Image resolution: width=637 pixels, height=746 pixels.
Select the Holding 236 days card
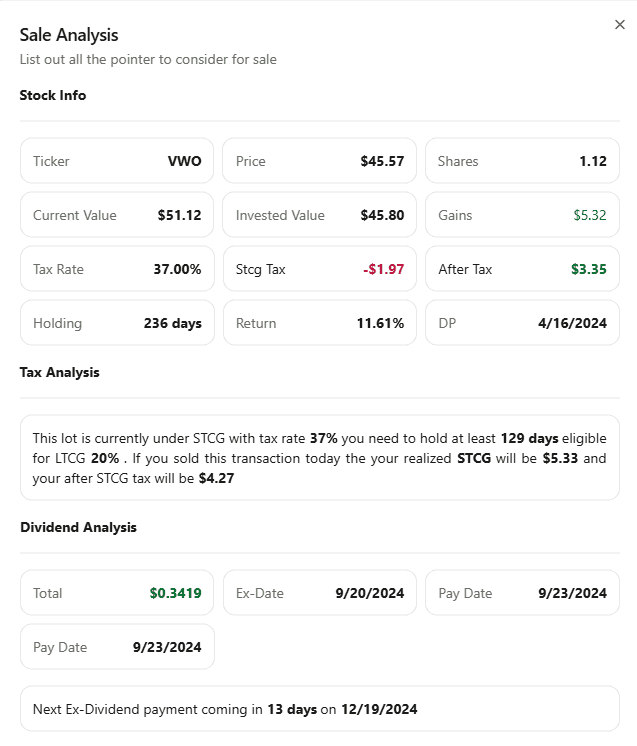pyautogui.click(x=117, y=323)
